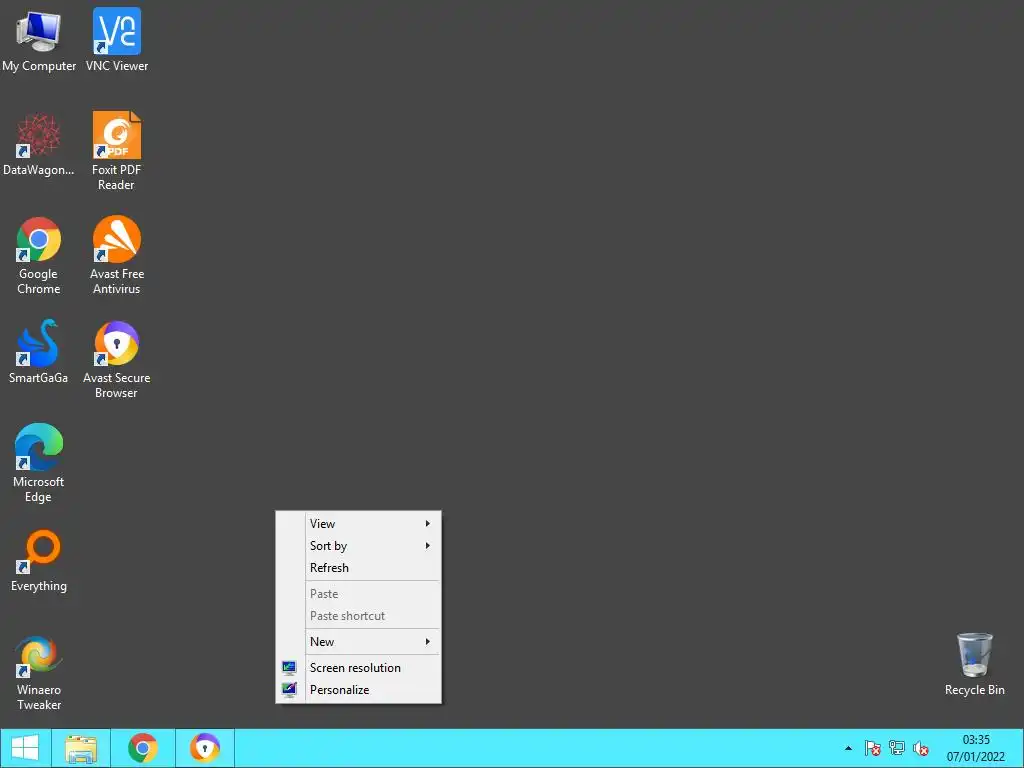
Task: Select the Avast Free Antivirus shortcut
Action: (116, 255)
